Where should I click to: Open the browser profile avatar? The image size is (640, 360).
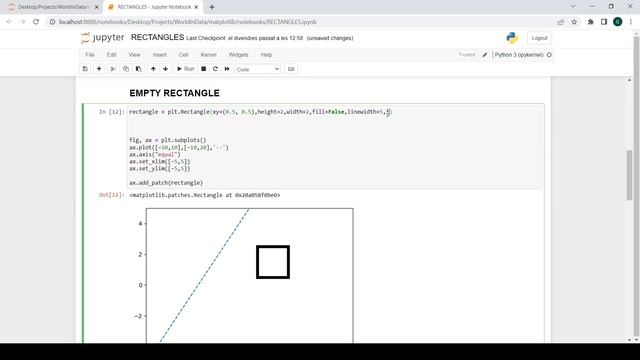618,22
